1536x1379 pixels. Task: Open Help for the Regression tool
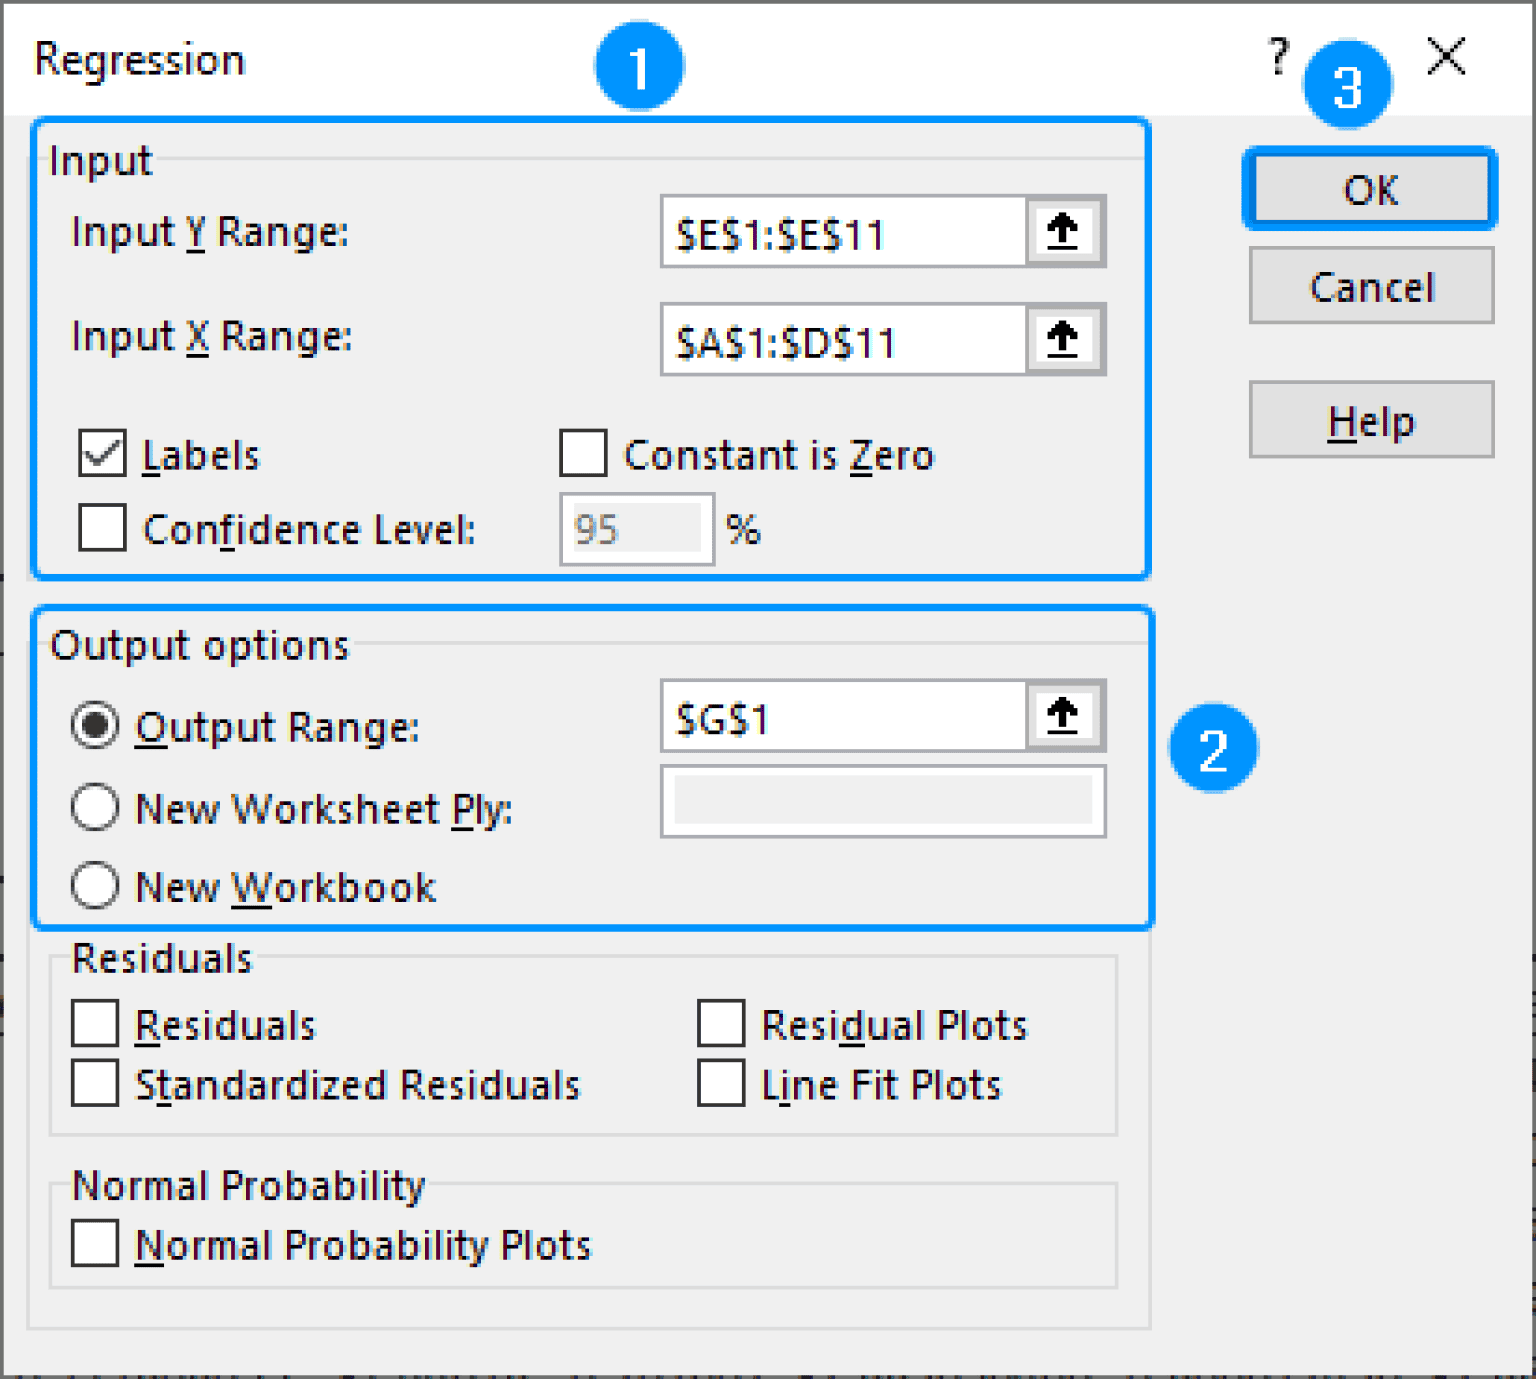click(1370, 420)
